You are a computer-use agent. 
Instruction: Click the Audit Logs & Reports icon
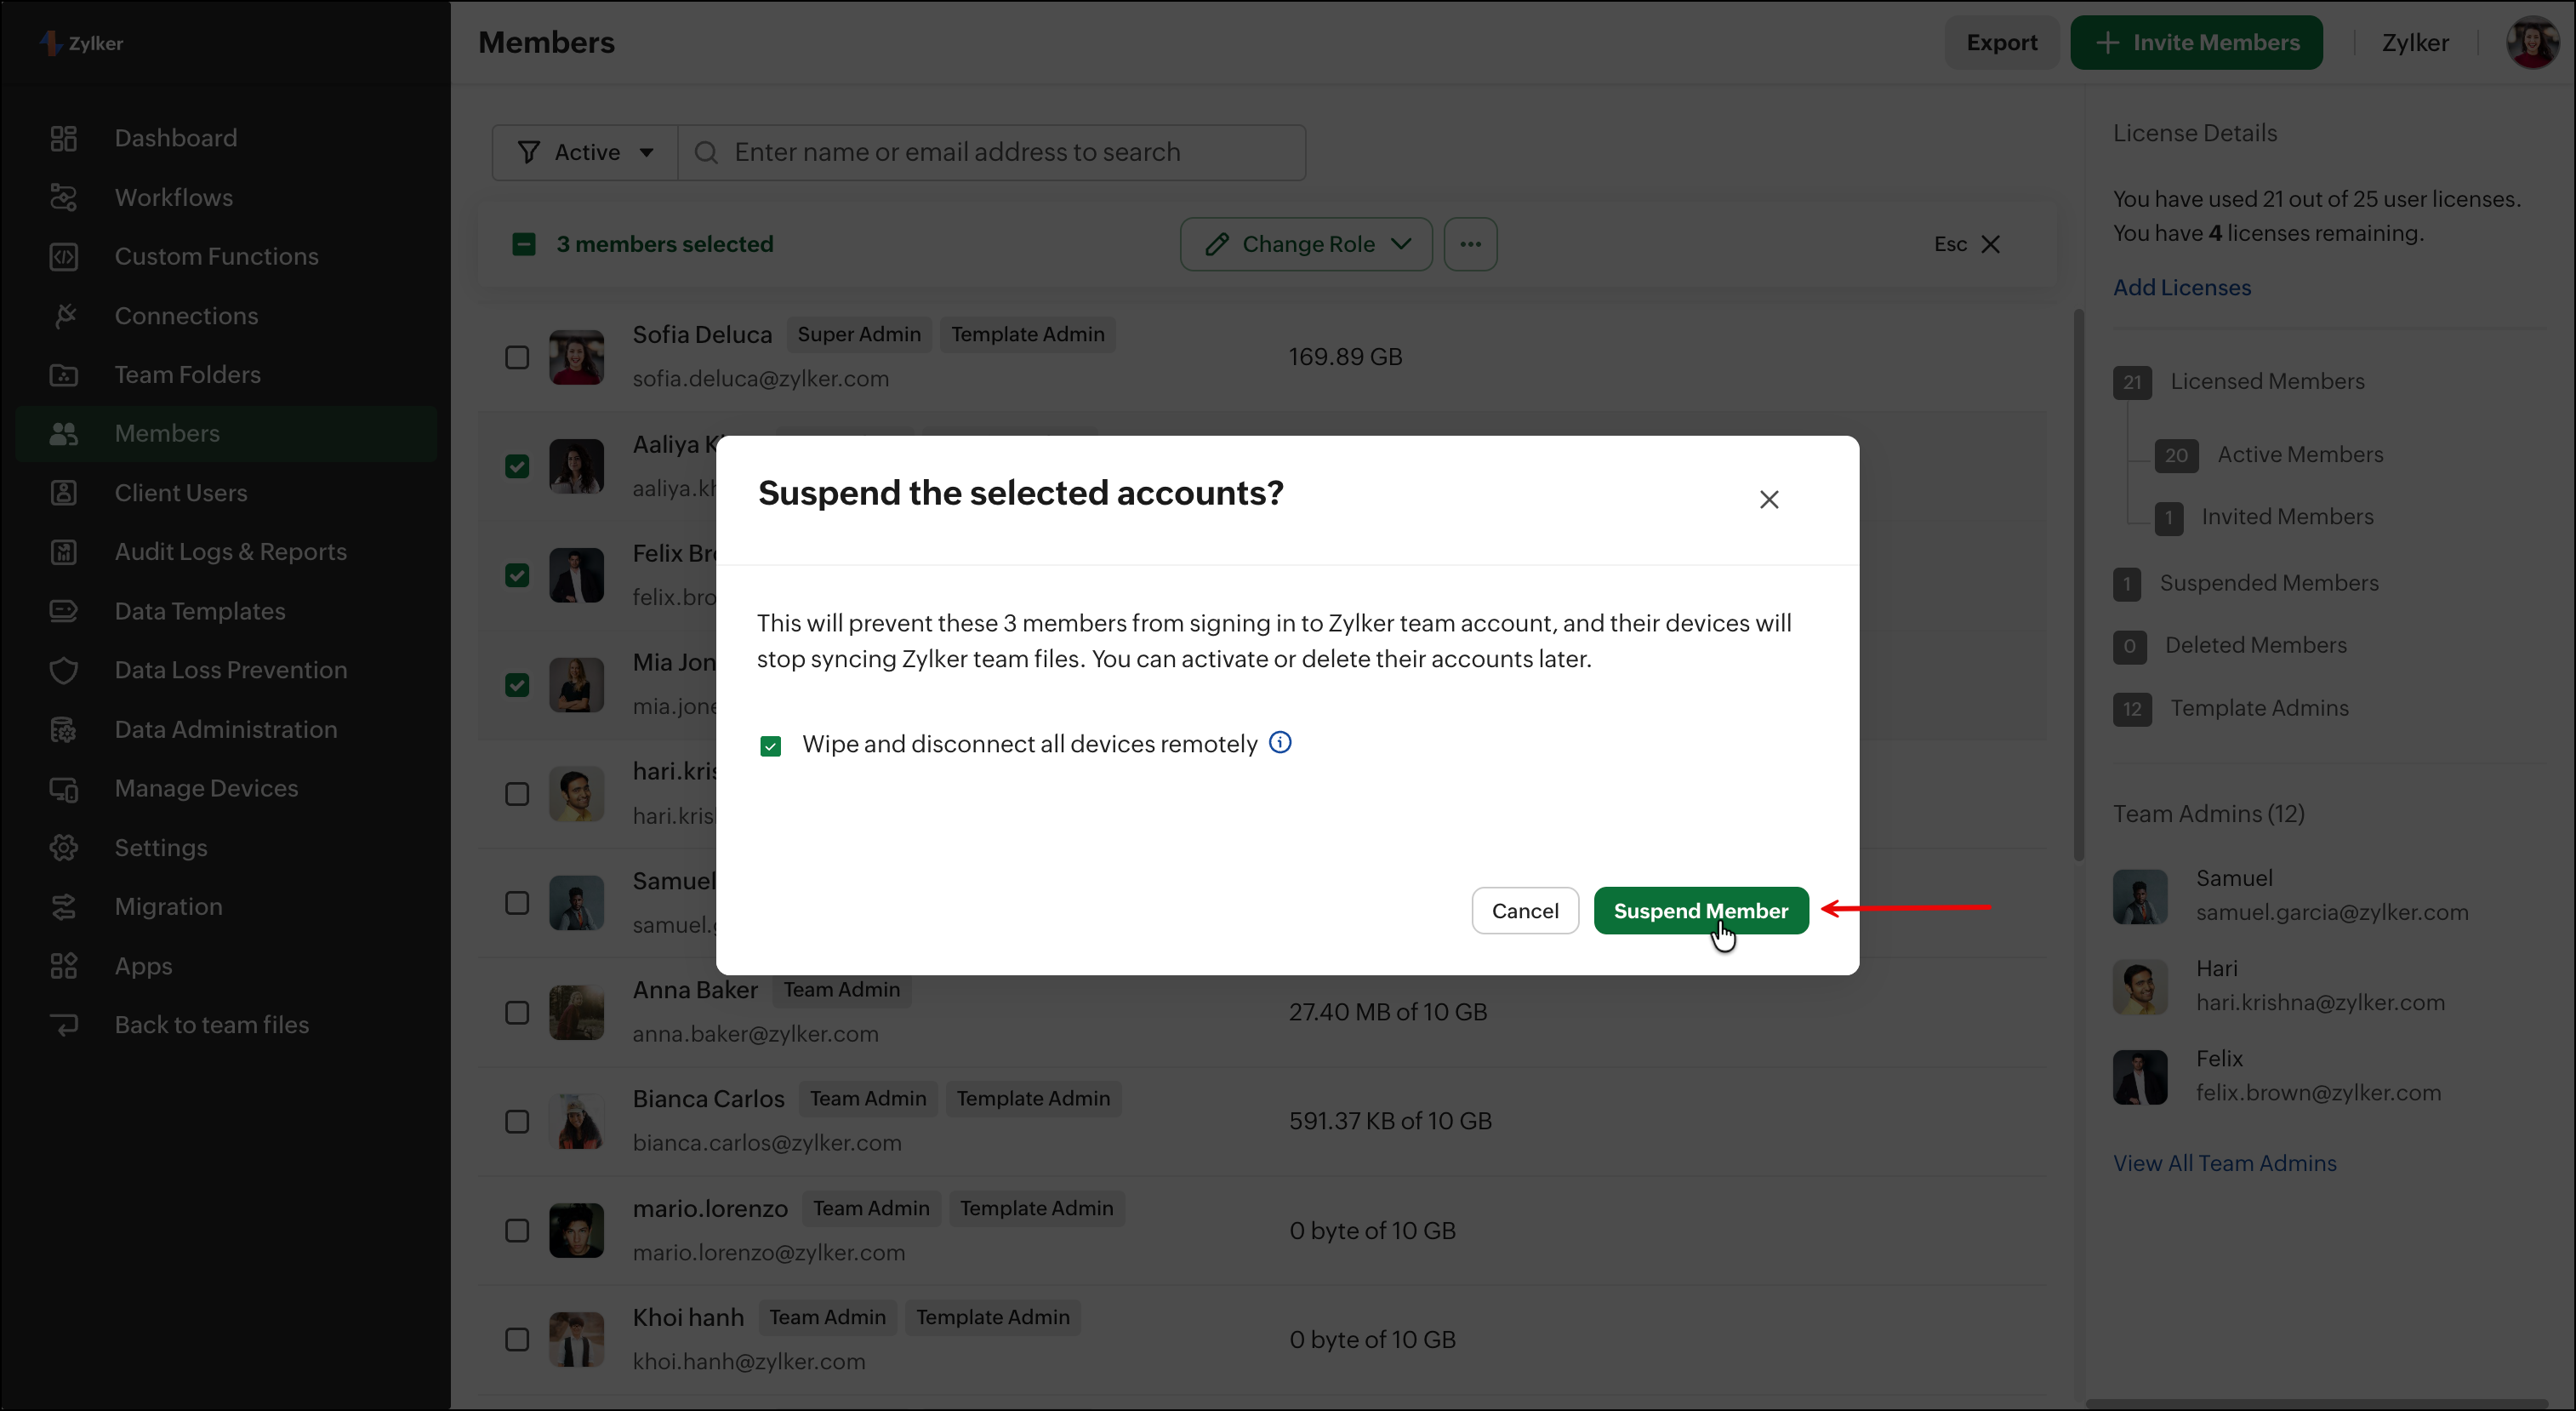[64, 552]
